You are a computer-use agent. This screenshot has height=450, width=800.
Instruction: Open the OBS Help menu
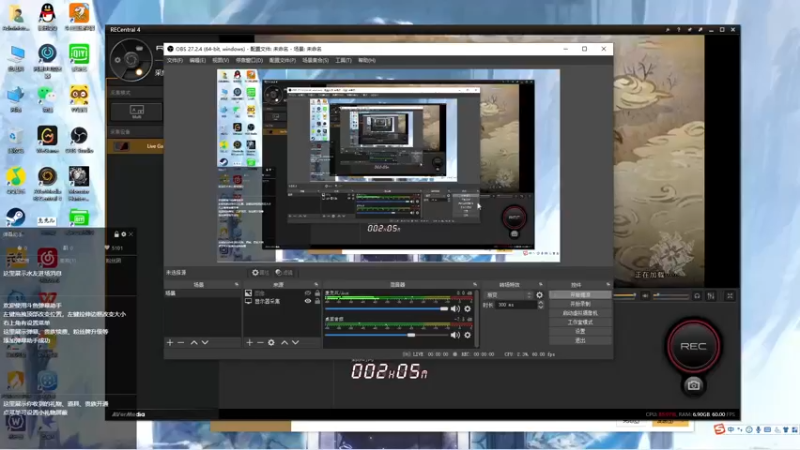click(x=367, y=60)
